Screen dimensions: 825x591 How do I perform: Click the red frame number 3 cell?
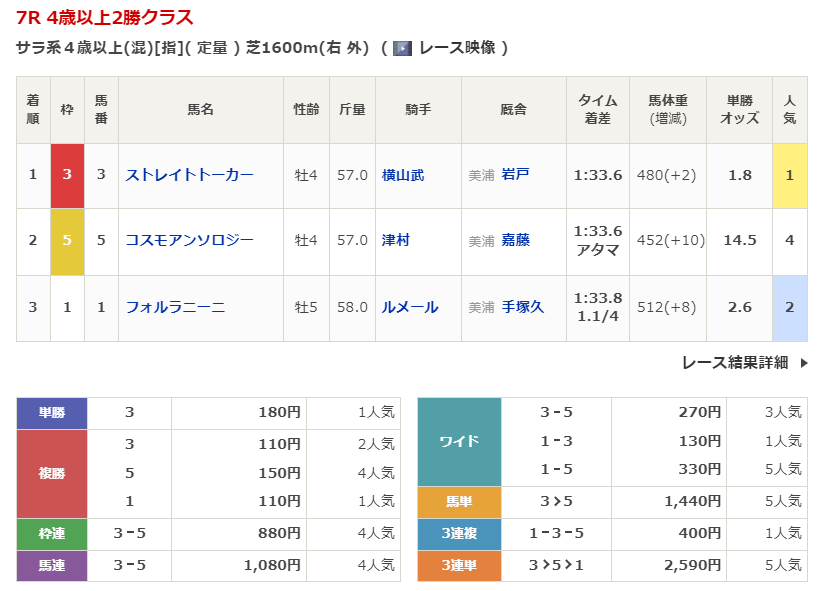click(x=67, y=175)
